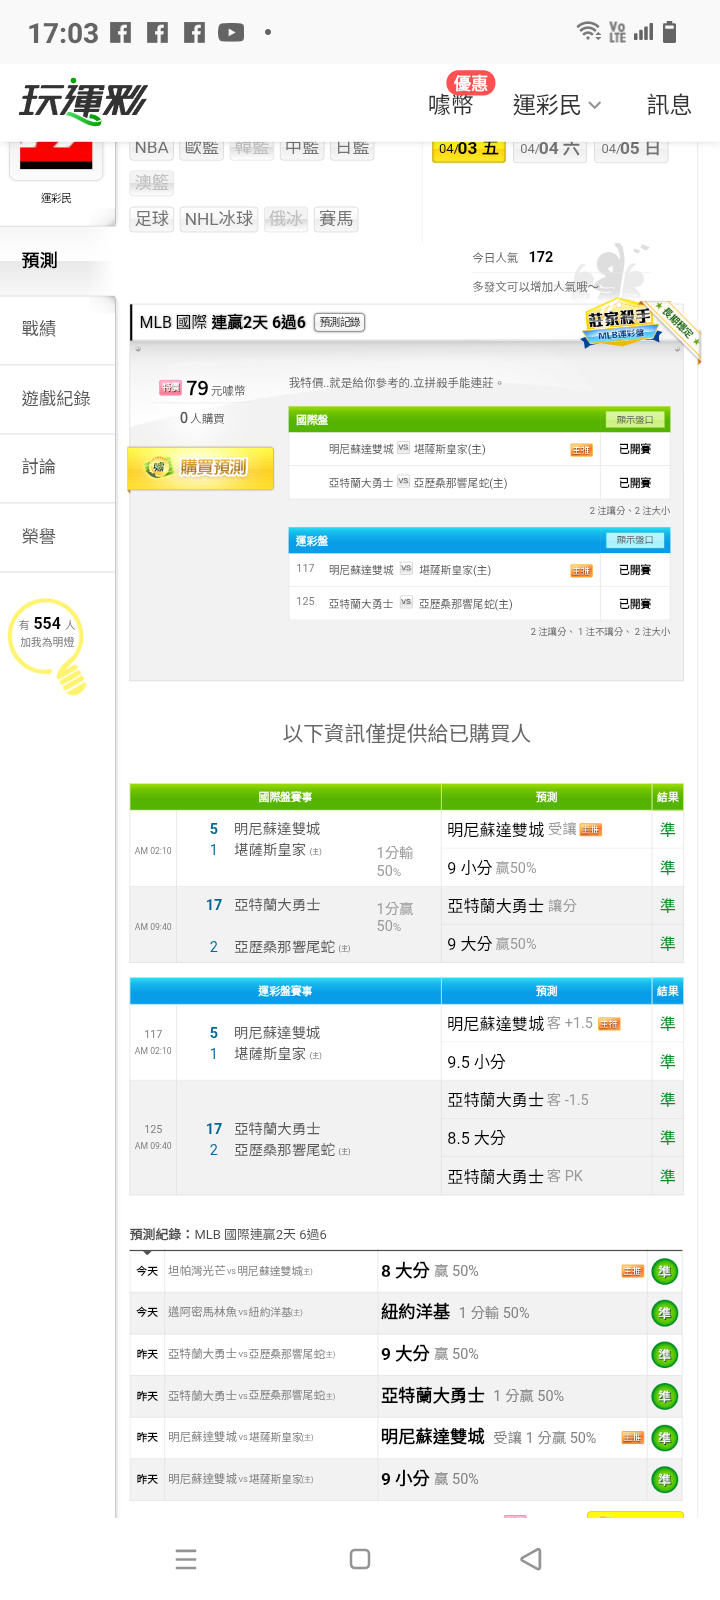
Task: Click match number 117 in 運彩盤 purchase list
Action: pos(306,569)
